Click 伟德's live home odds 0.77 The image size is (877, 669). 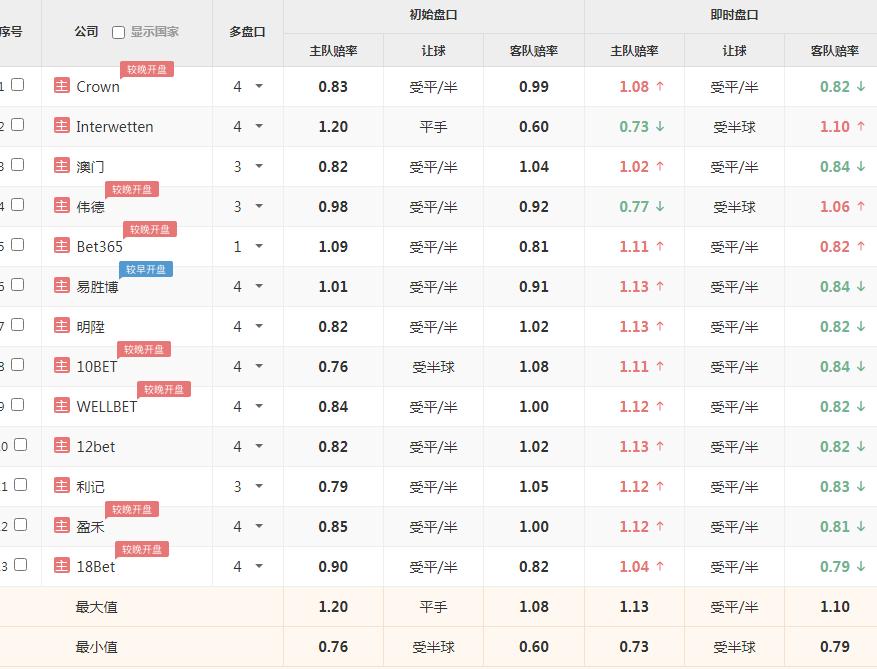(x=634, y=207)
